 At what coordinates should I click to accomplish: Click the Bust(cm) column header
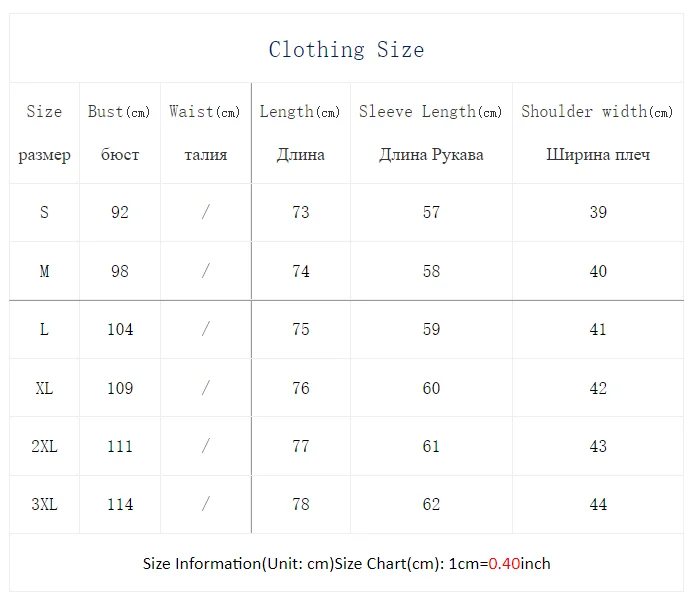[x=120, y=112]
